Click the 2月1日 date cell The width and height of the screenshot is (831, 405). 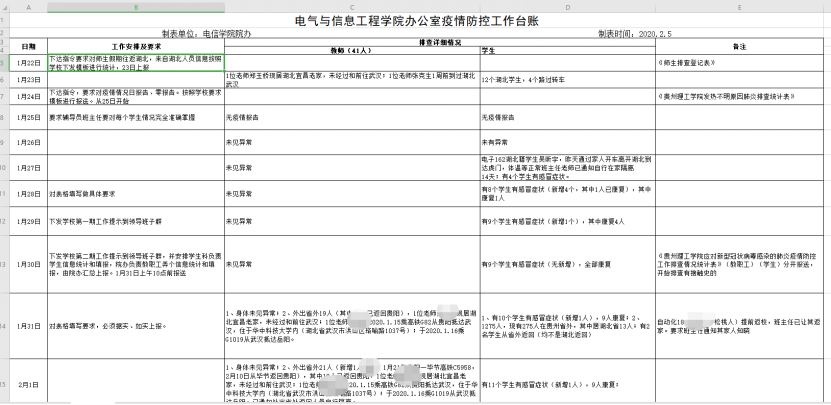click(29, 384)
